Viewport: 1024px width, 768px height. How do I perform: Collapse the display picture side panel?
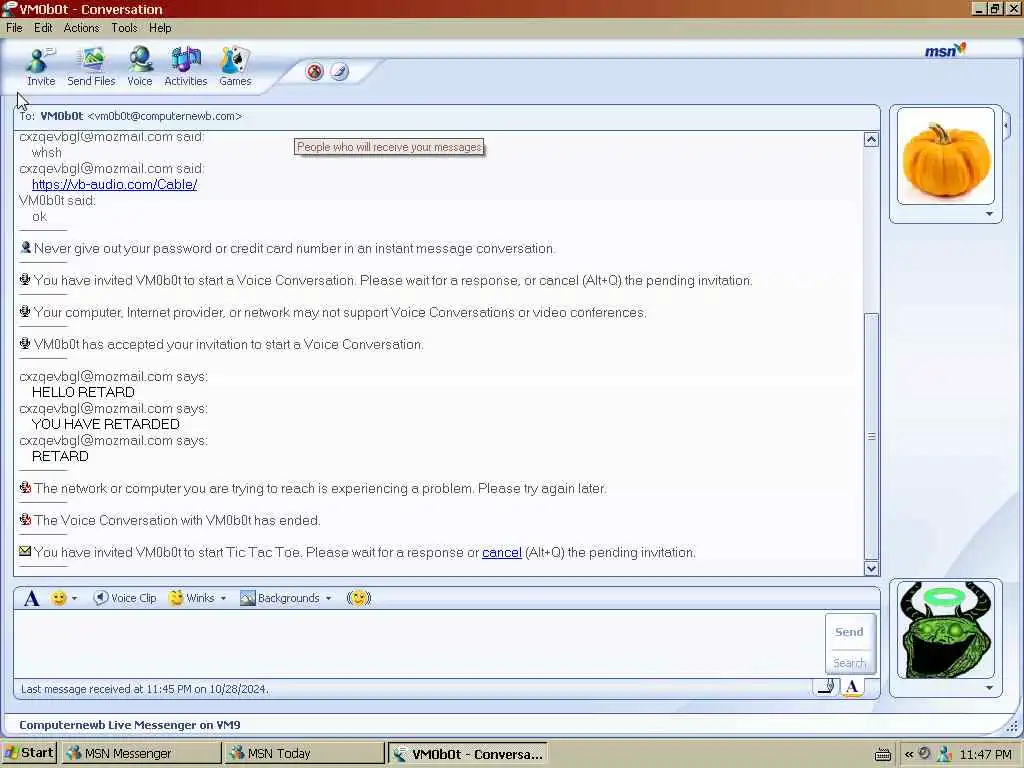pos(1006,125)
